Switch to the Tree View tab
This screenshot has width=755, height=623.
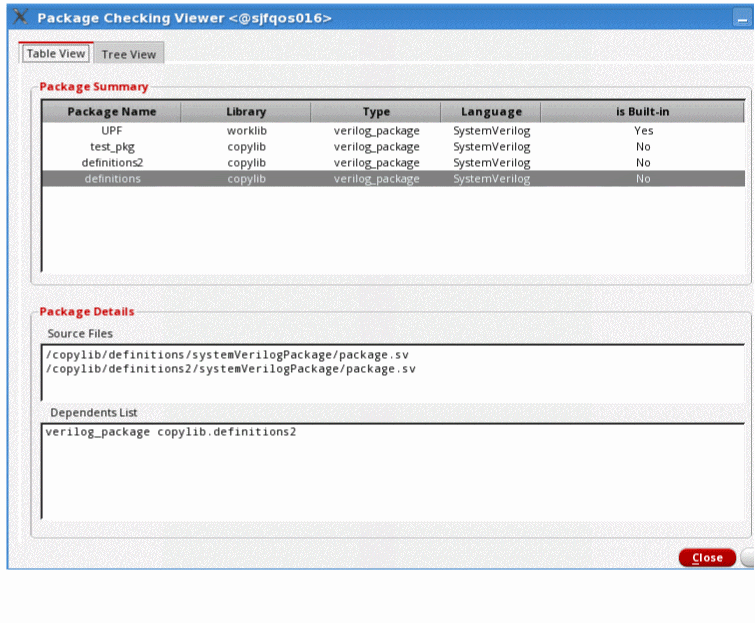pos(128,54)
